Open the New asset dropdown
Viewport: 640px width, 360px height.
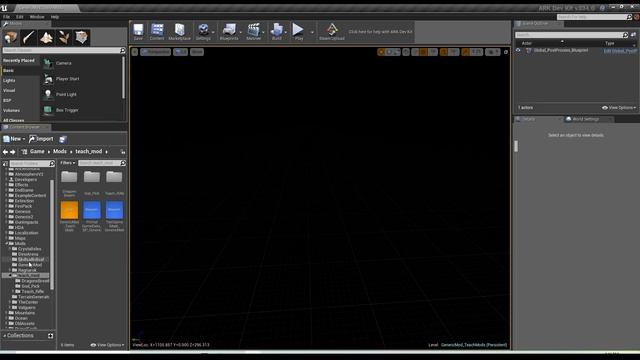pos(14,139)
